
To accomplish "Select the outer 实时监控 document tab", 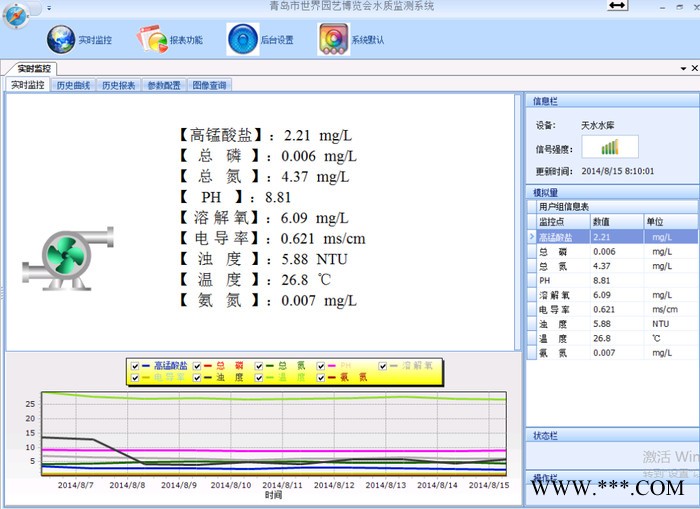I will pos(34,68).
